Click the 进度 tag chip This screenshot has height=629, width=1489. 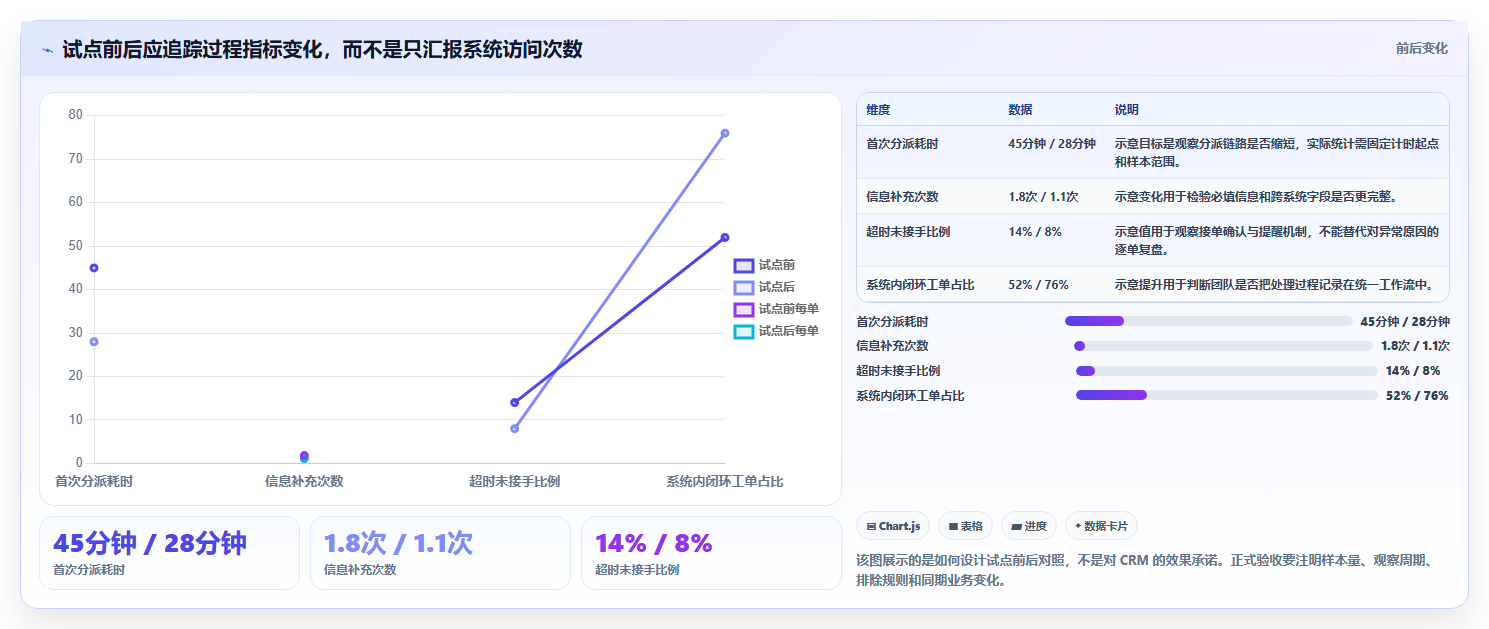[x=1028, y=526]
